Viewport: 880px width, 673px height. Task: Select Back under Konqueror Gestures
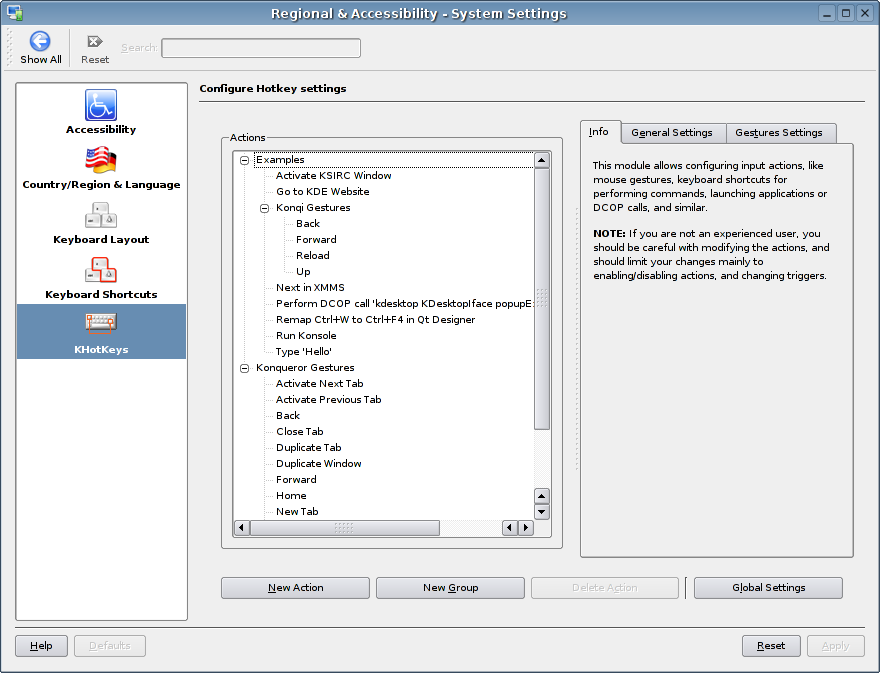coord(288,415)
